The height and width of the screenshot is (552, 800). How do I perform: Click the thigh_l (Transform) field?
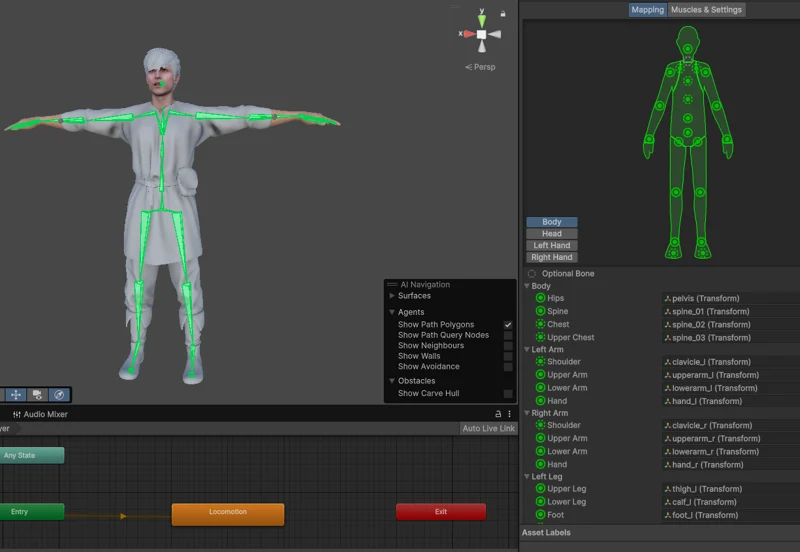pos(731,489)
